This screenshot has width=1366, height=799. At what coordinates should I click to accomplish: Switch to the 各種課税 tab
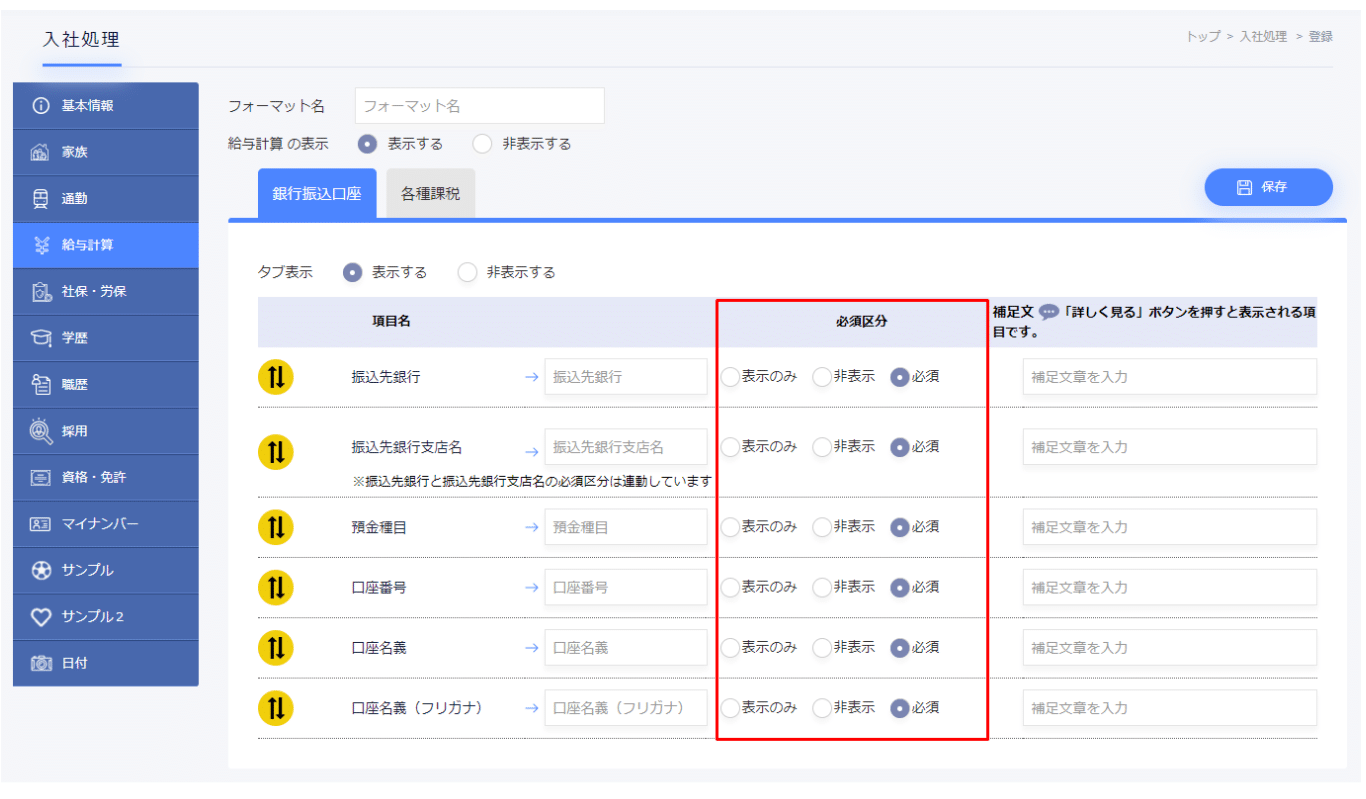click(x=430, y=194)
